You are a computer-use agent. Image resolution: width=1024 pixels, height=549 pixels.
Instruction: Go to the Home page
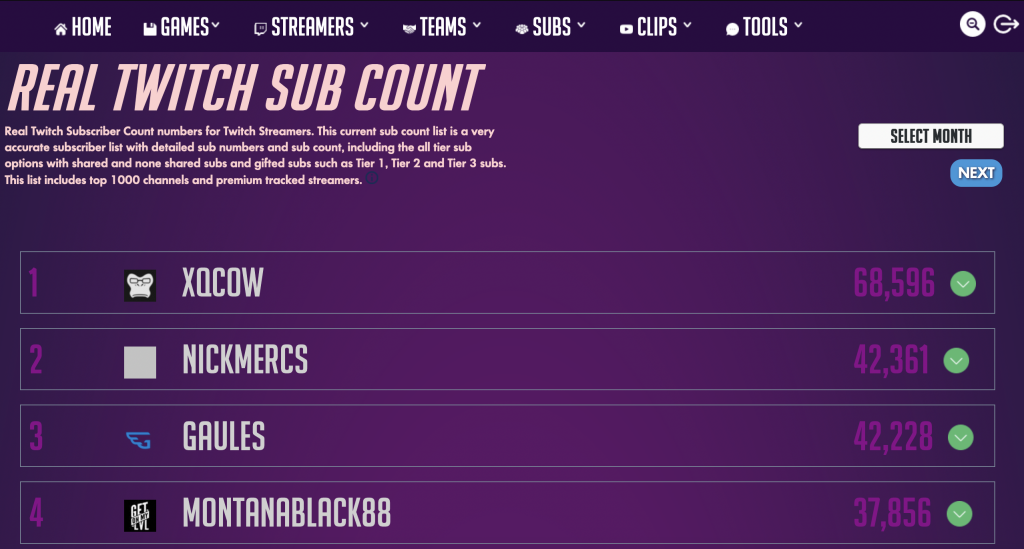pos(83,27)
